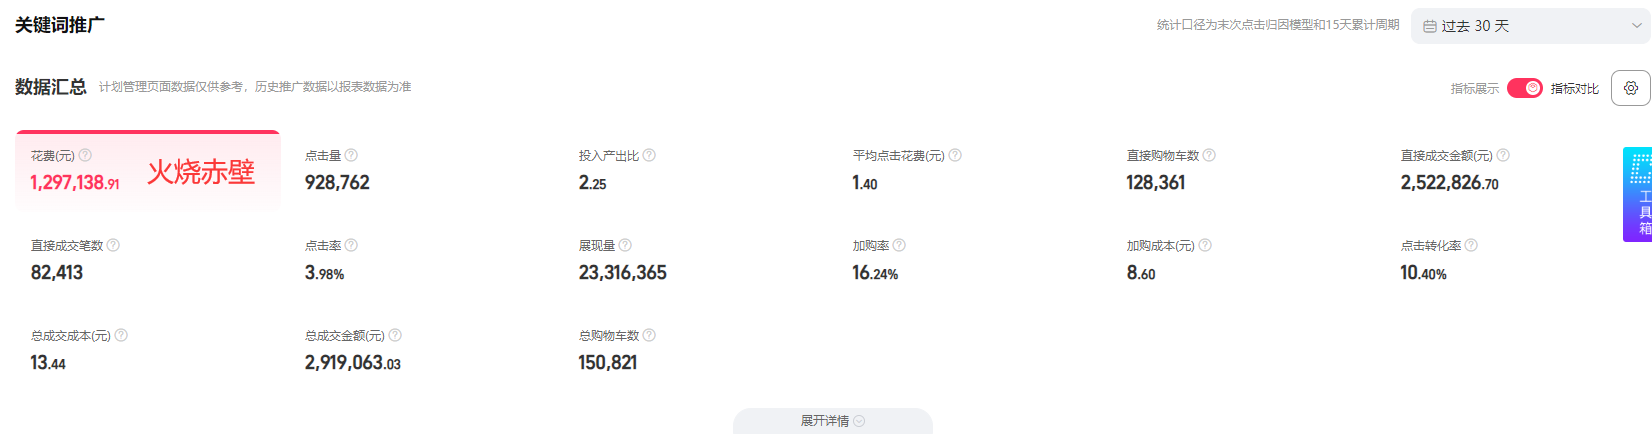Click help icon beside 点击转化率
Image resolution: width=1652 pixels, height=434 pixels.
[1471, 245]
